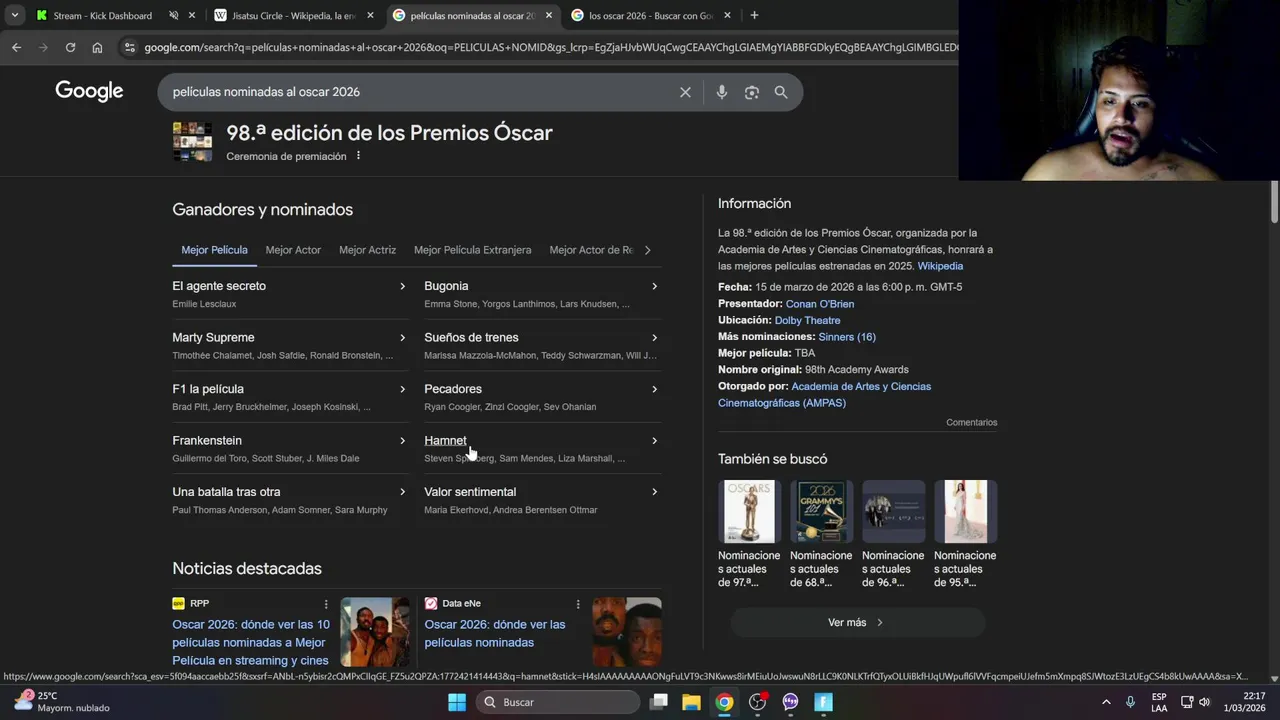Start voice search with microphone icon
Screen dimensions: 1280x720
pos(722,92)
